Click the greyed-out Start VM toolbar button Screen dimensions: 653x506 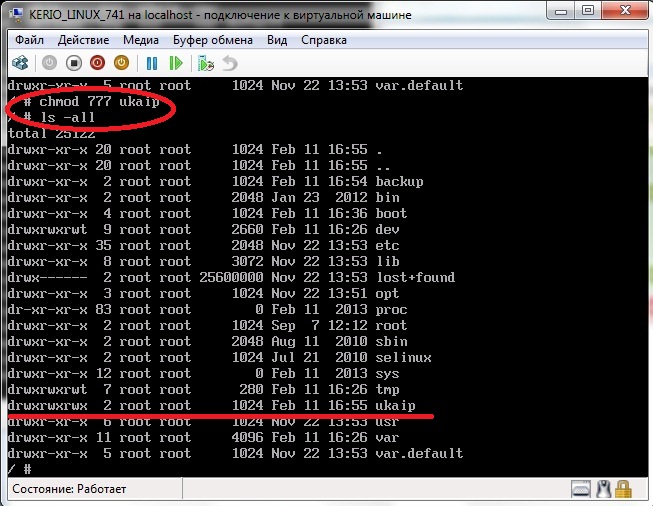click(x=50, y=63)
